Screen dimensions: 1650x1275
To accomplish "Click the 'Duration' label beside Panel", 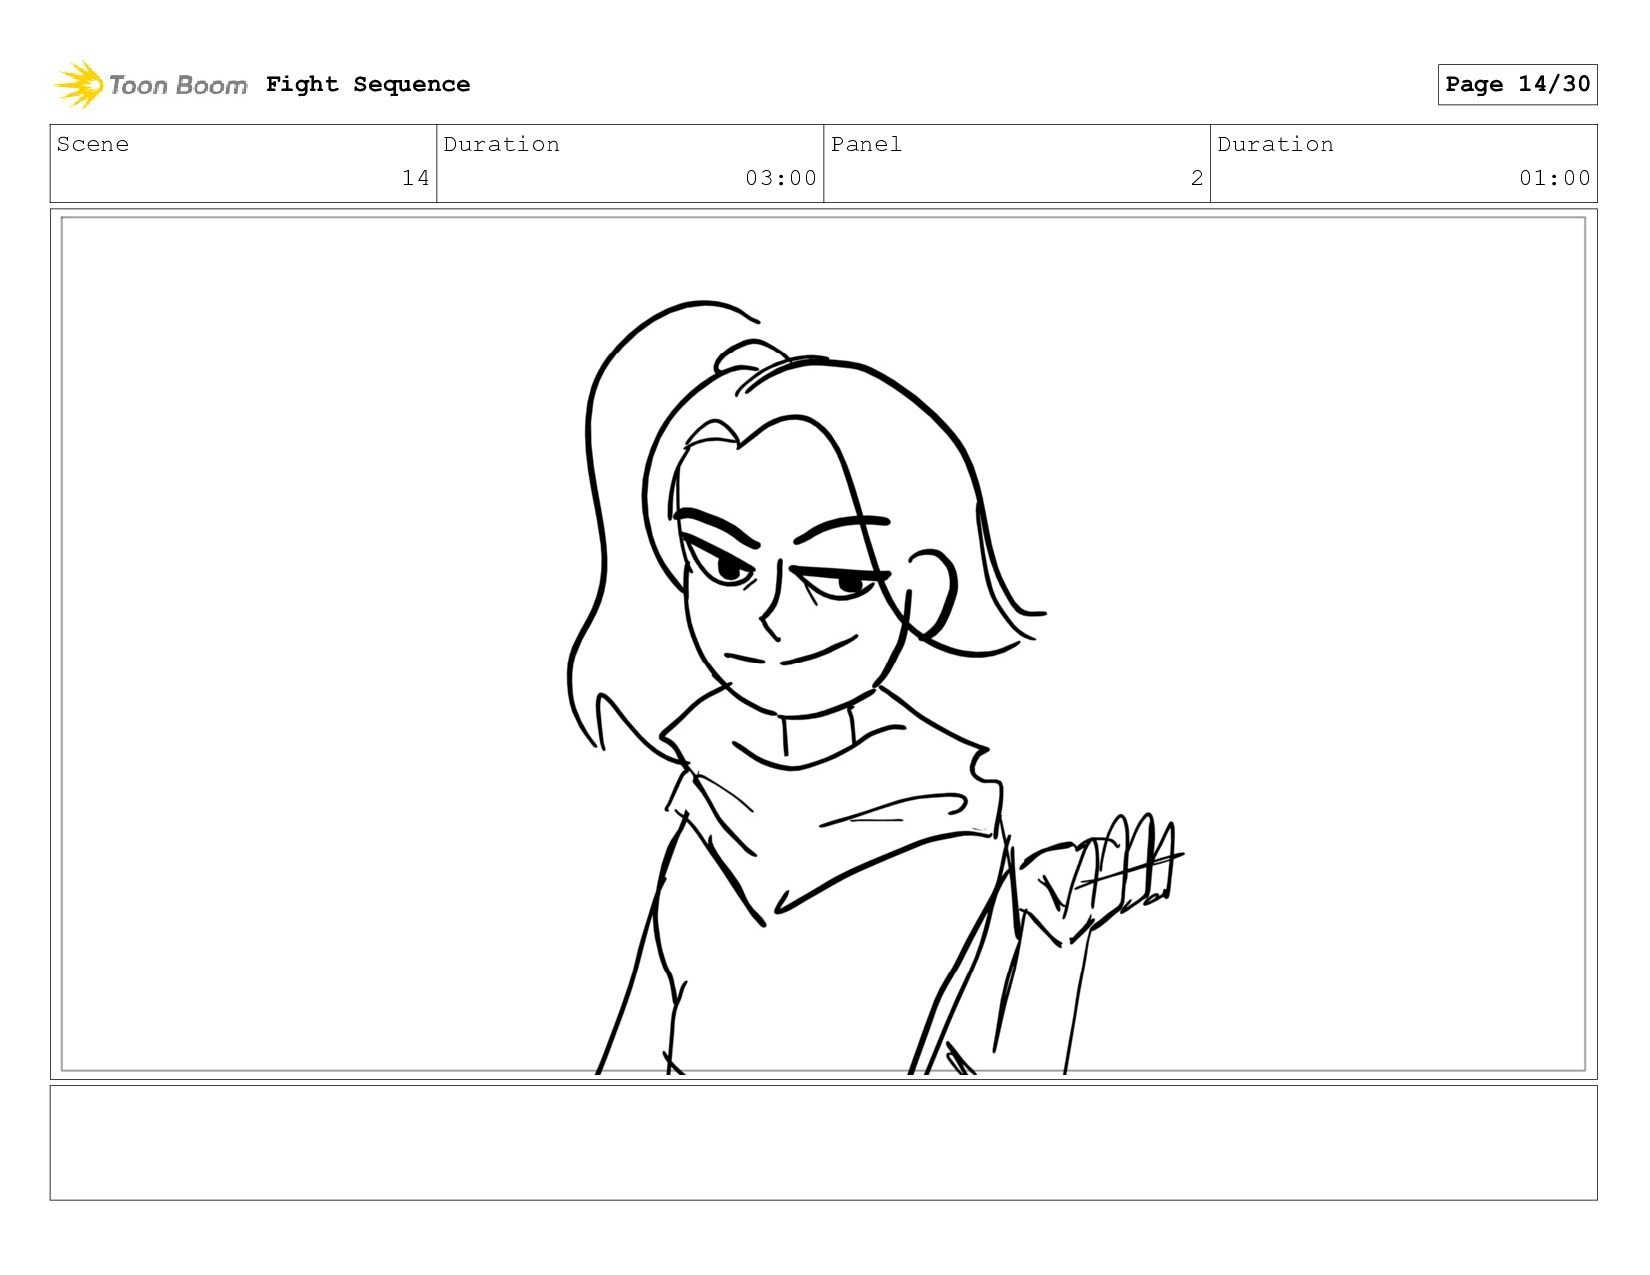I will pos(1275,144).
